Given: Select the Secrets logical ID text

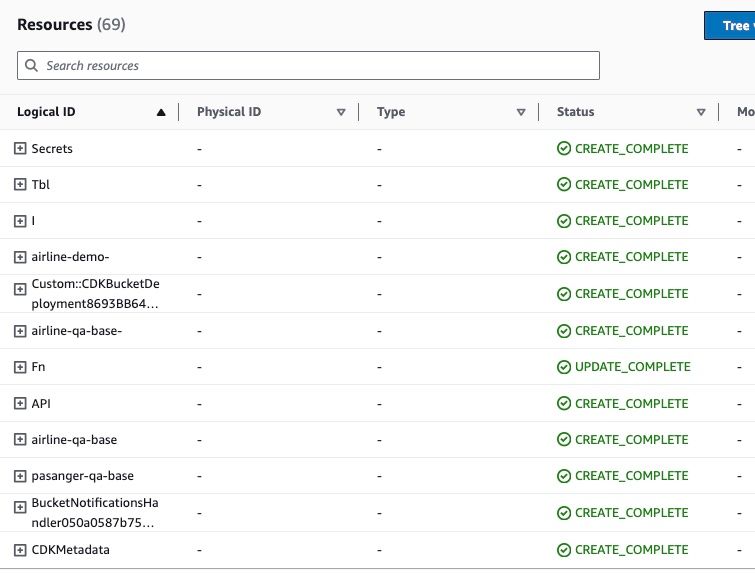Looking at the screenshot, I should click(x=52, y=149).
